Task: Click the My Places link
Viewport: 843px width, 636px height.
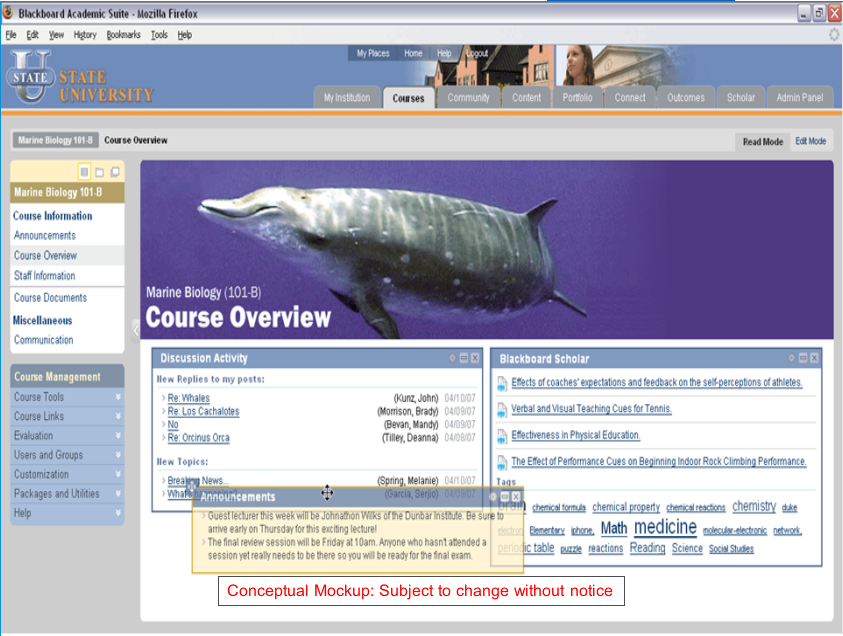Action: coord(373,53)
